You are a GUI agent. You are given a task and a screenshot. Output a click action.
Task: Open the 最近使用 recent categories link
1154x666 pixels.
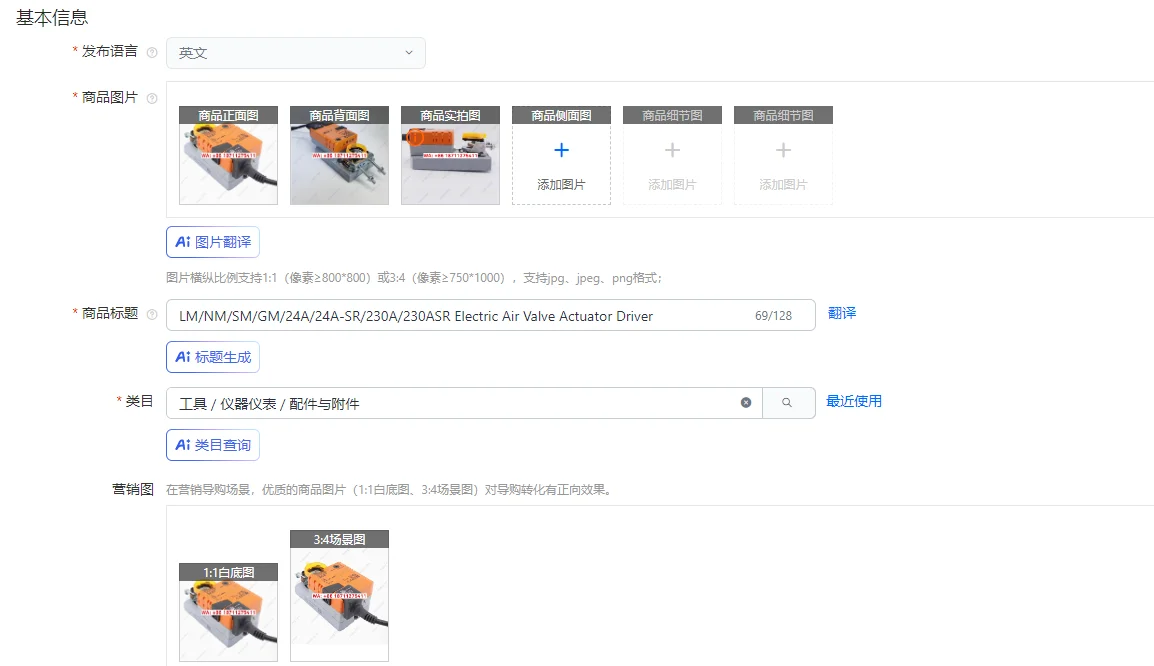pos(854,401)
